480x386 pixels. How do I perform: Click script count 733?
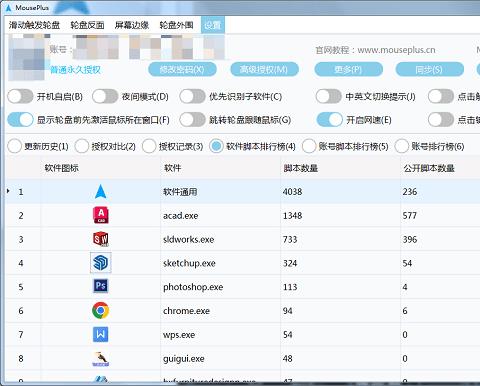click(290, 239)
